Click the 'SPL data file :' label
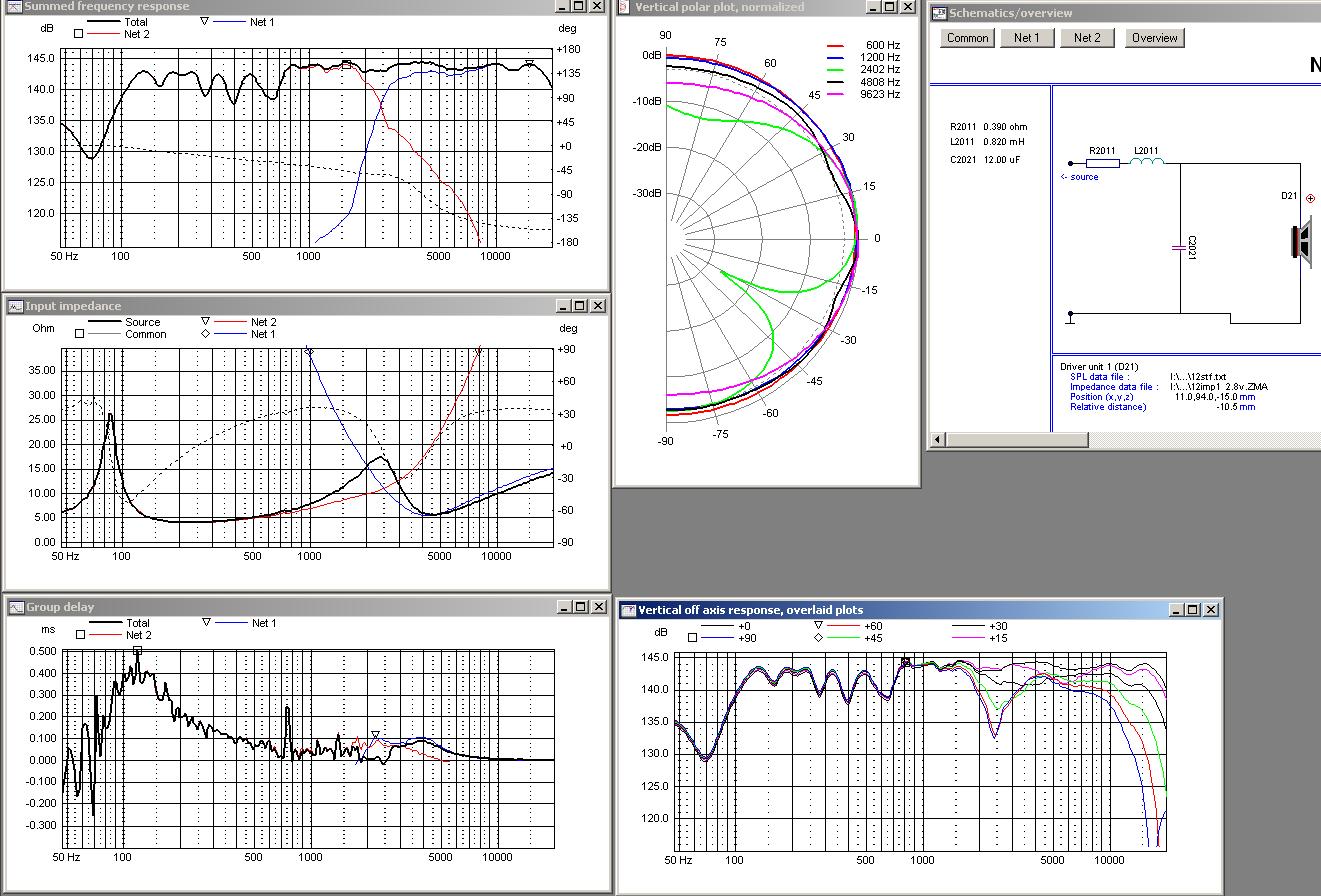 (x=1100, y=377)
